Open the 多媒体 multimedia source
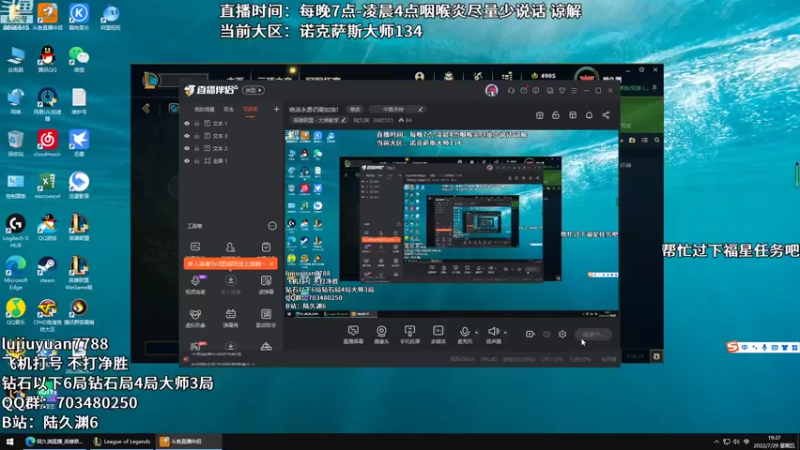 (438, 334)
